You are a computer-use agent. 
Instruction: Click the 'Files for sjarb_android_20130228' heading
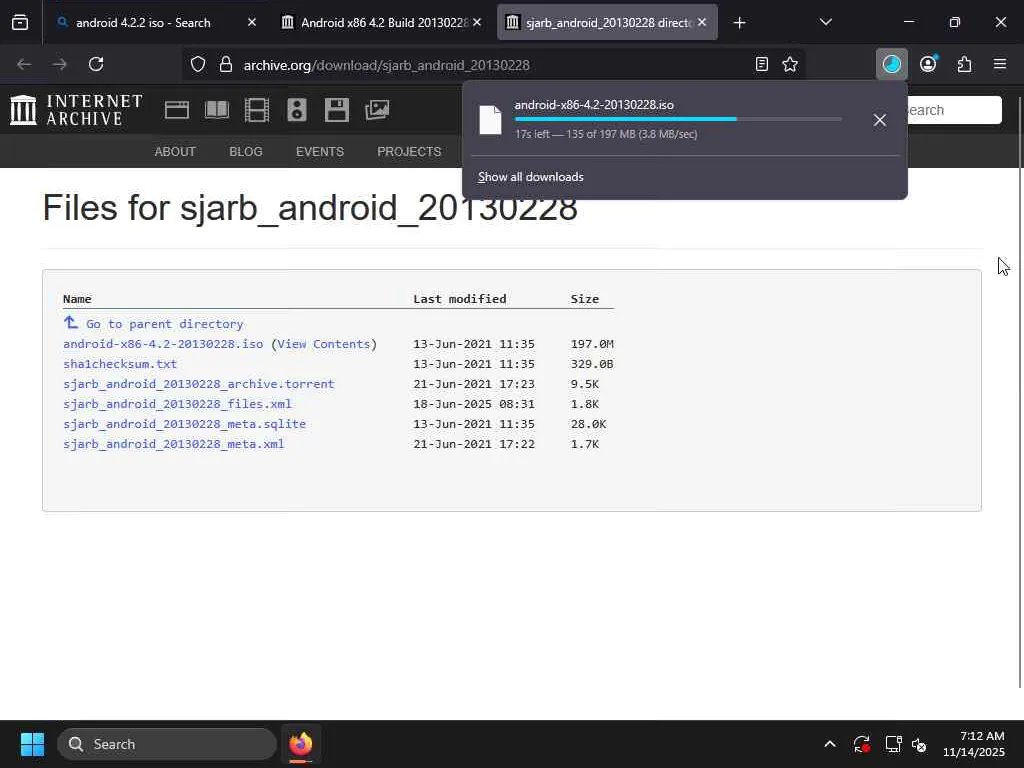[310, 208]
